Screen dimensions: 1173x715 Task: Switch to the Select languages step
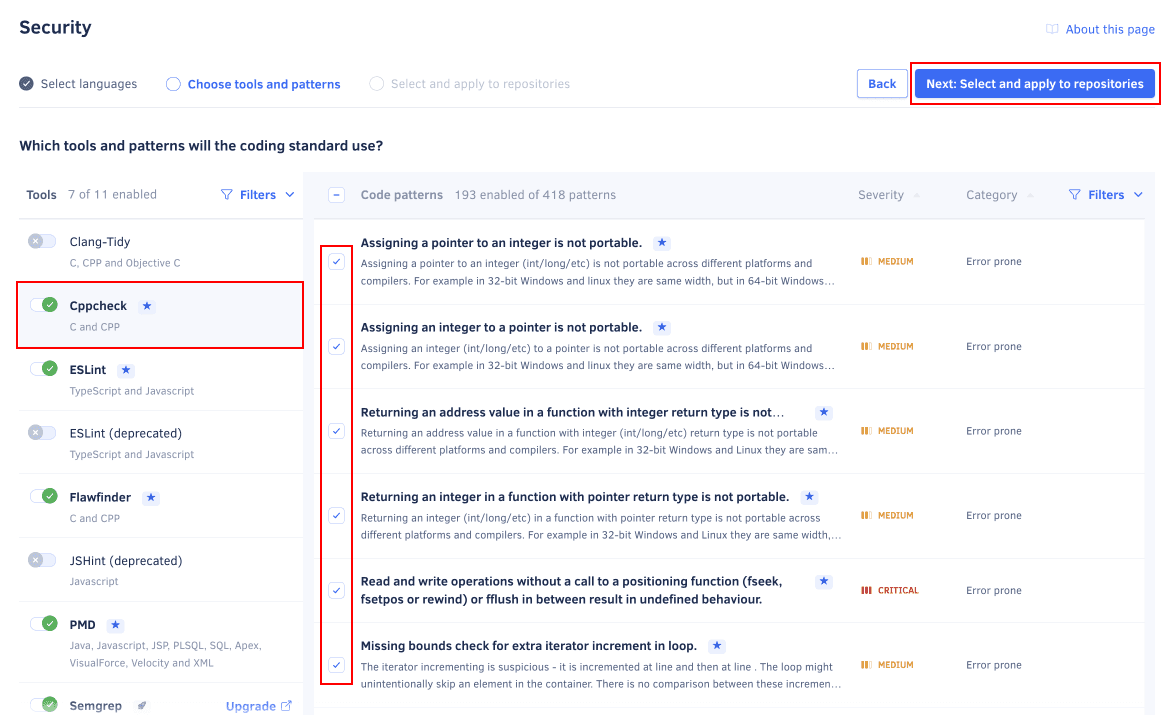(89, 84)
